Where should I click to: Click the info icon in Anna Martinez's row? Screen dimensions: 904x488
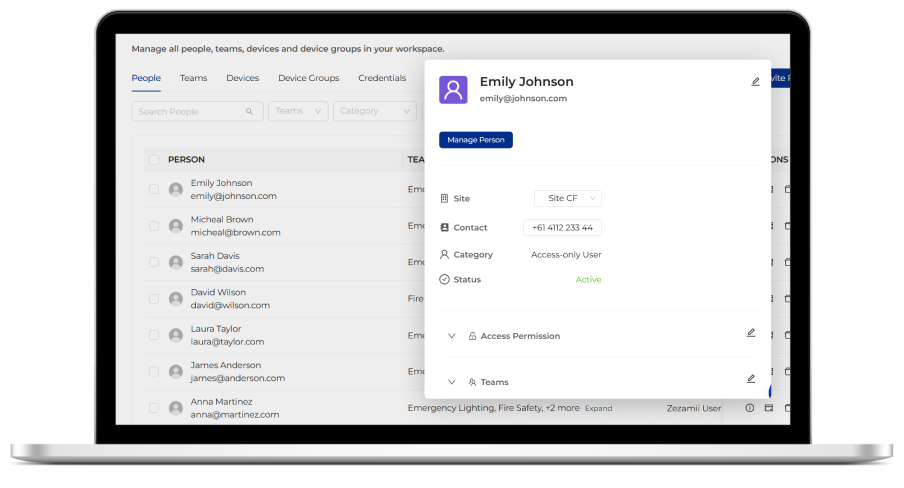(x=749, y=408)
